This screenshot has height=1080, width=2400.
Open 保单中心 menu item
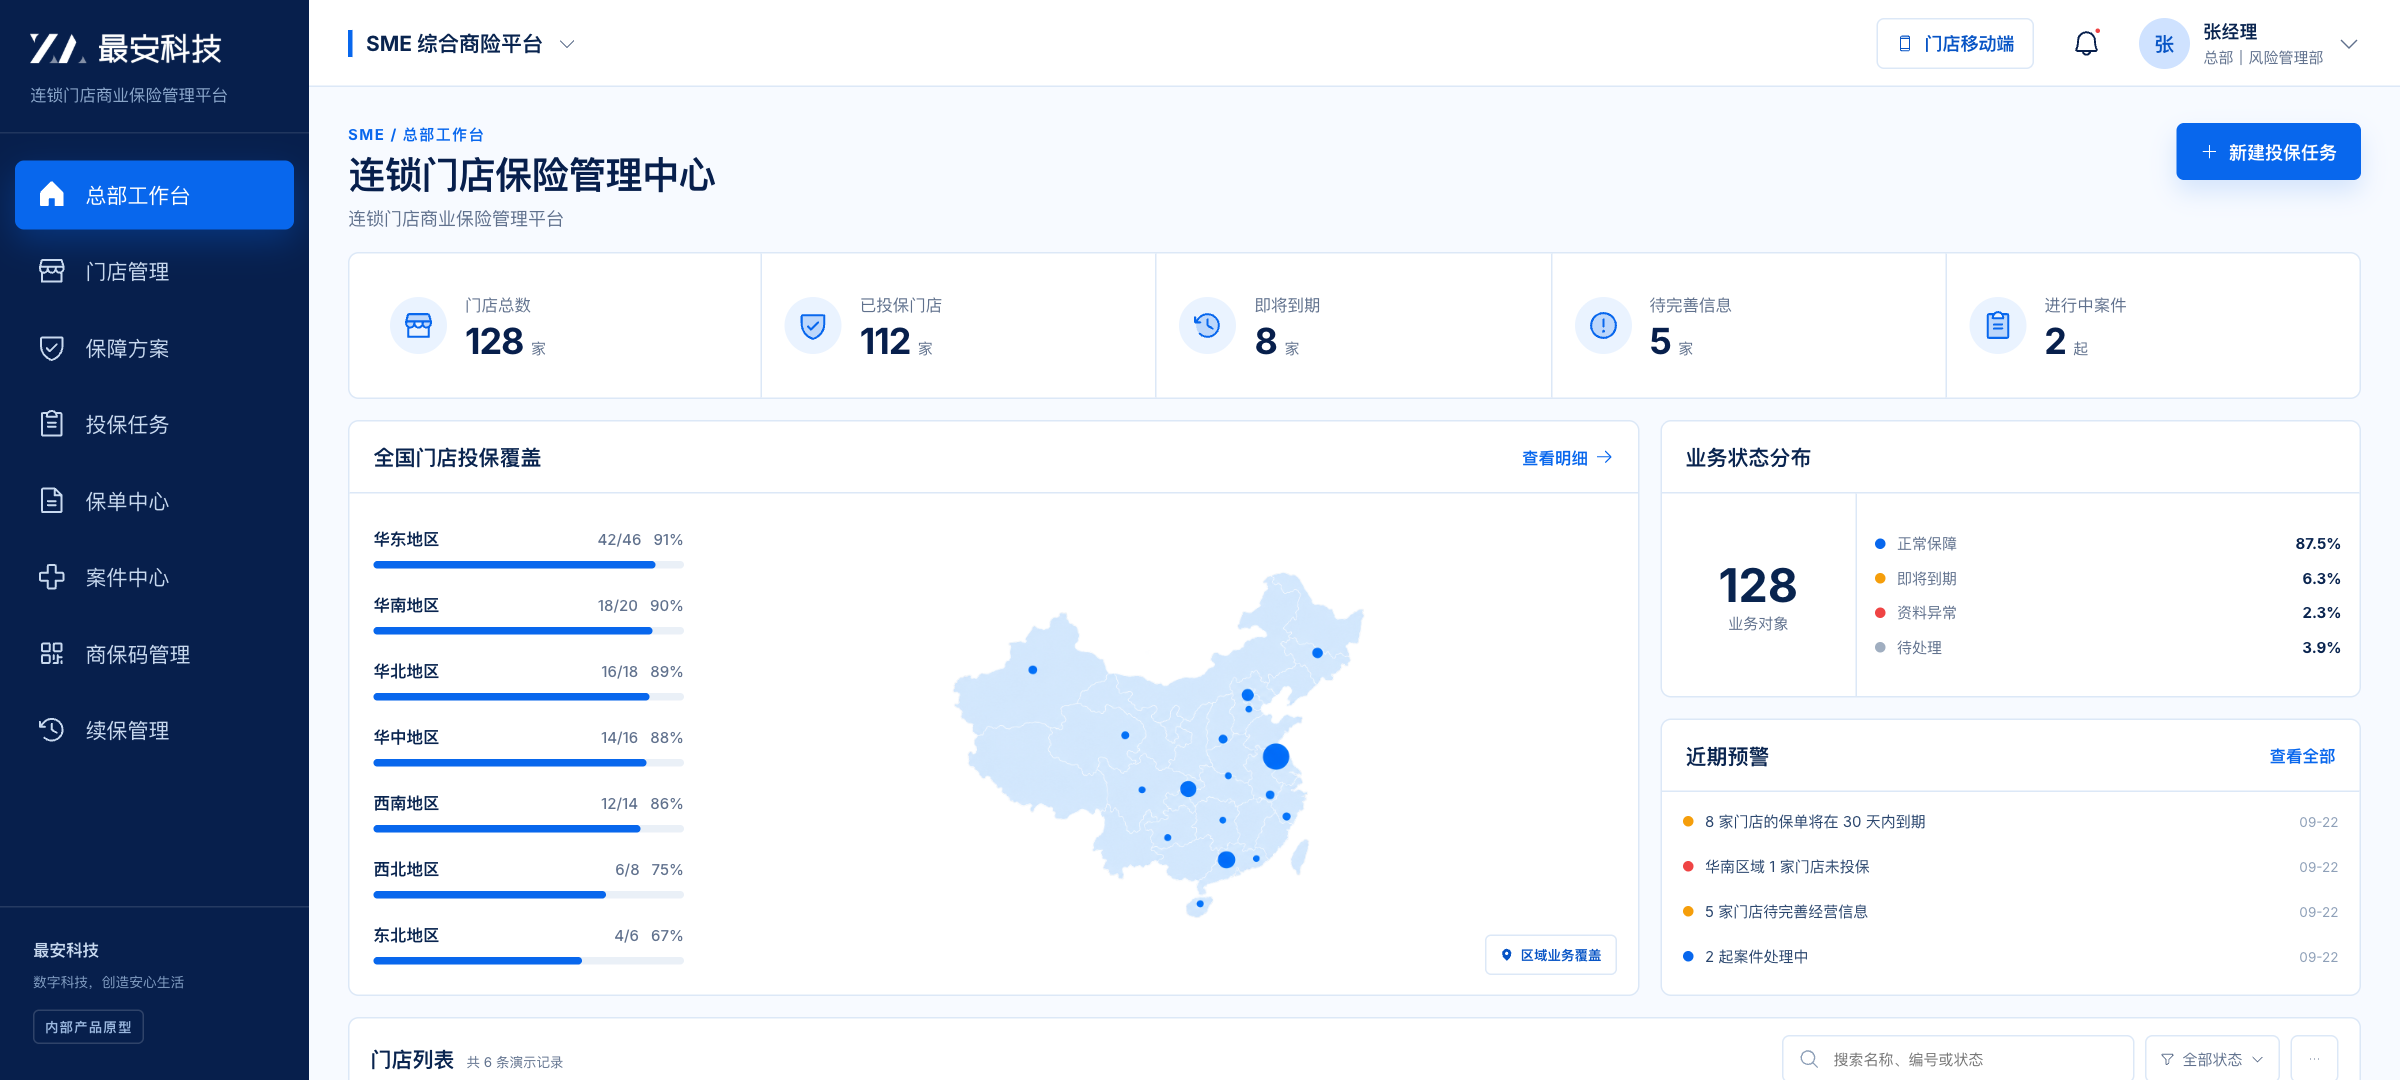click(154, 501)
